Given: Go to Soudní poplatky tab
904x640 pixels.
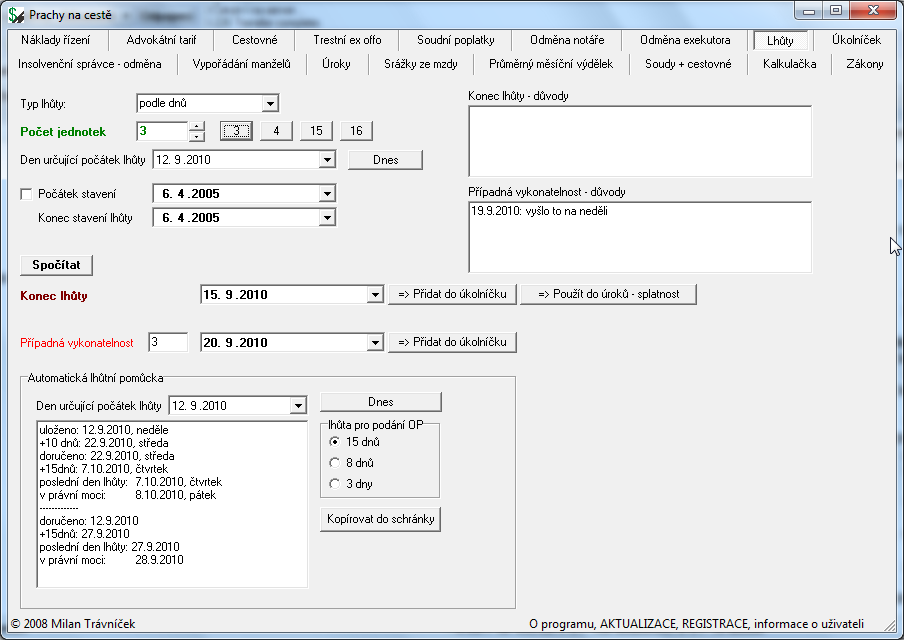Looking at the screenshot, I should tap(455, 40).
